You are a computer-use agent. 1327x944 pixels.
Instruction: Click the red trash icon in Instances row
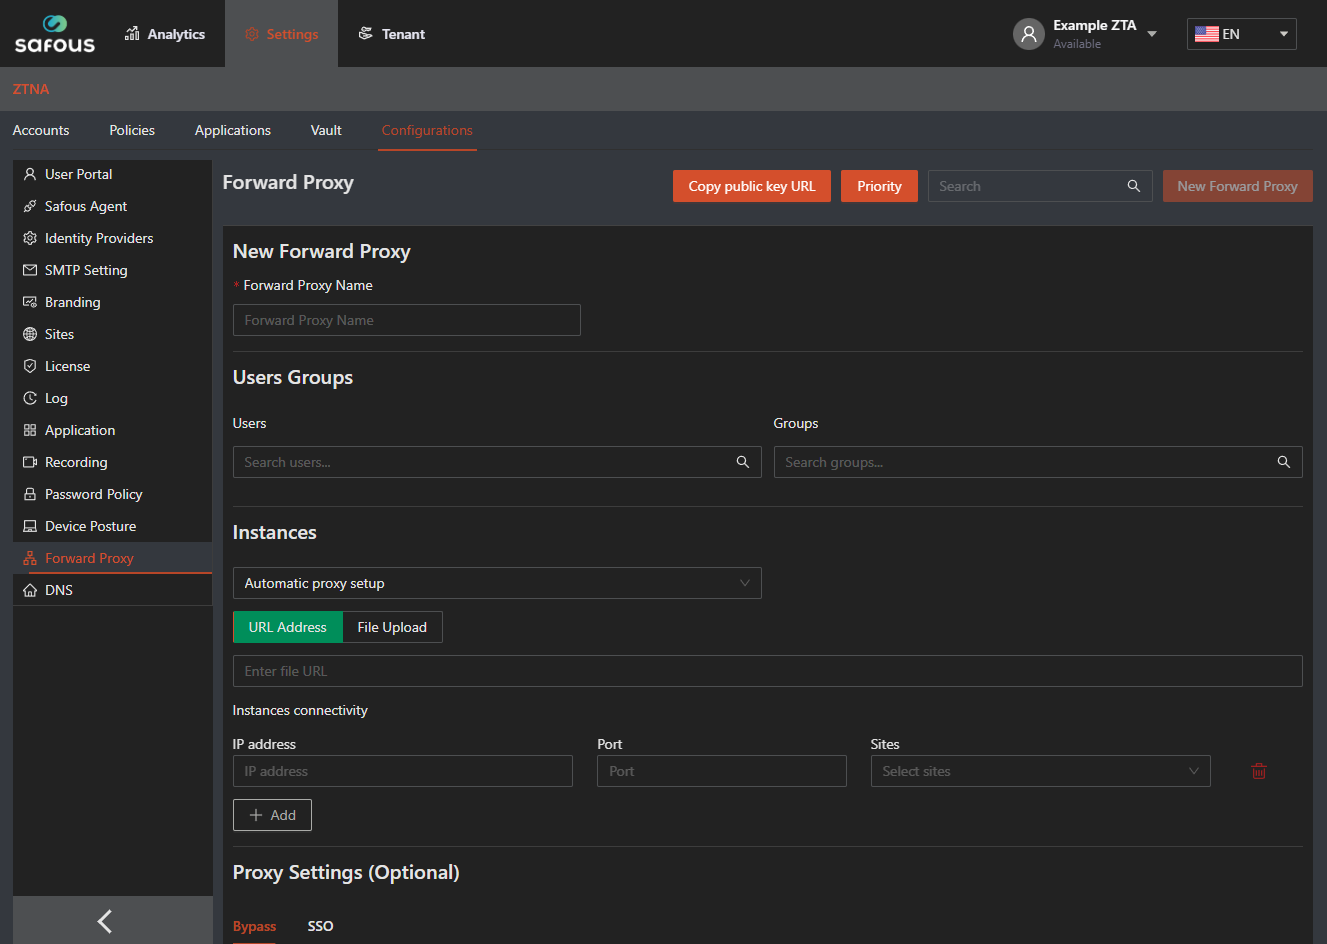(1259, 771)
